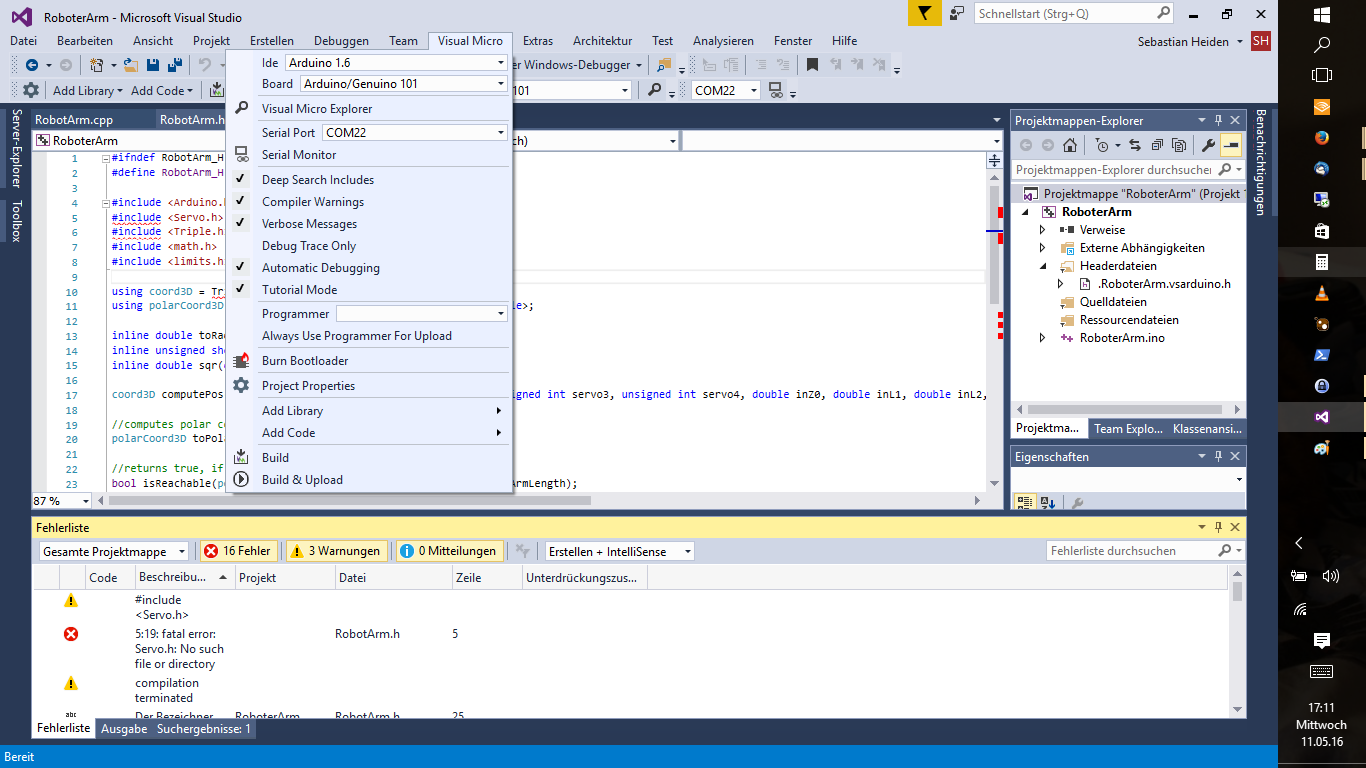
Task: Toggle the 16 Fehler filter button
Action: [238, 551]
